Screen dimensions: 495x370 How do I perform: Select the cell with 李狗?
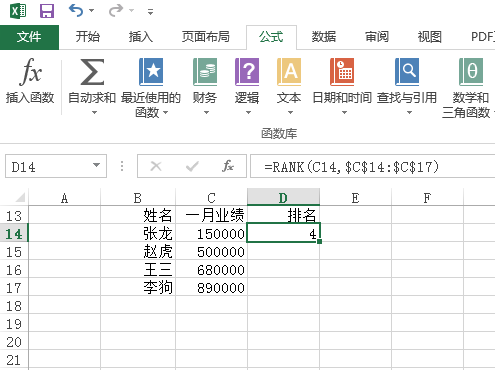point(138,287)
